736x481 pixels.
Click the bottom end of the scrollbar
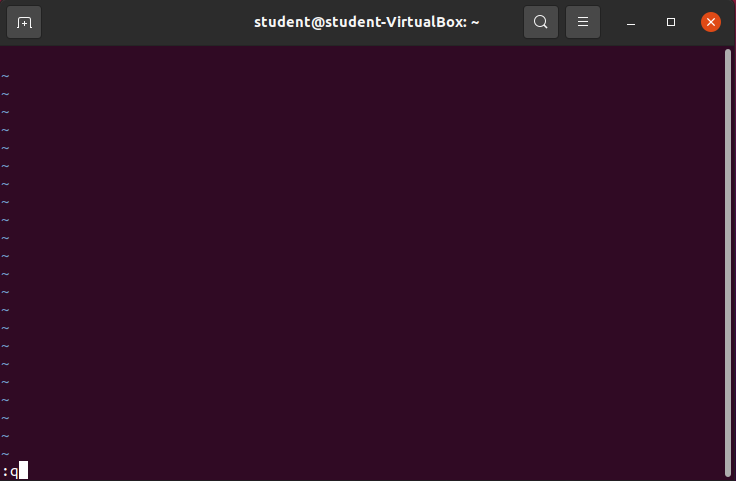728,473
